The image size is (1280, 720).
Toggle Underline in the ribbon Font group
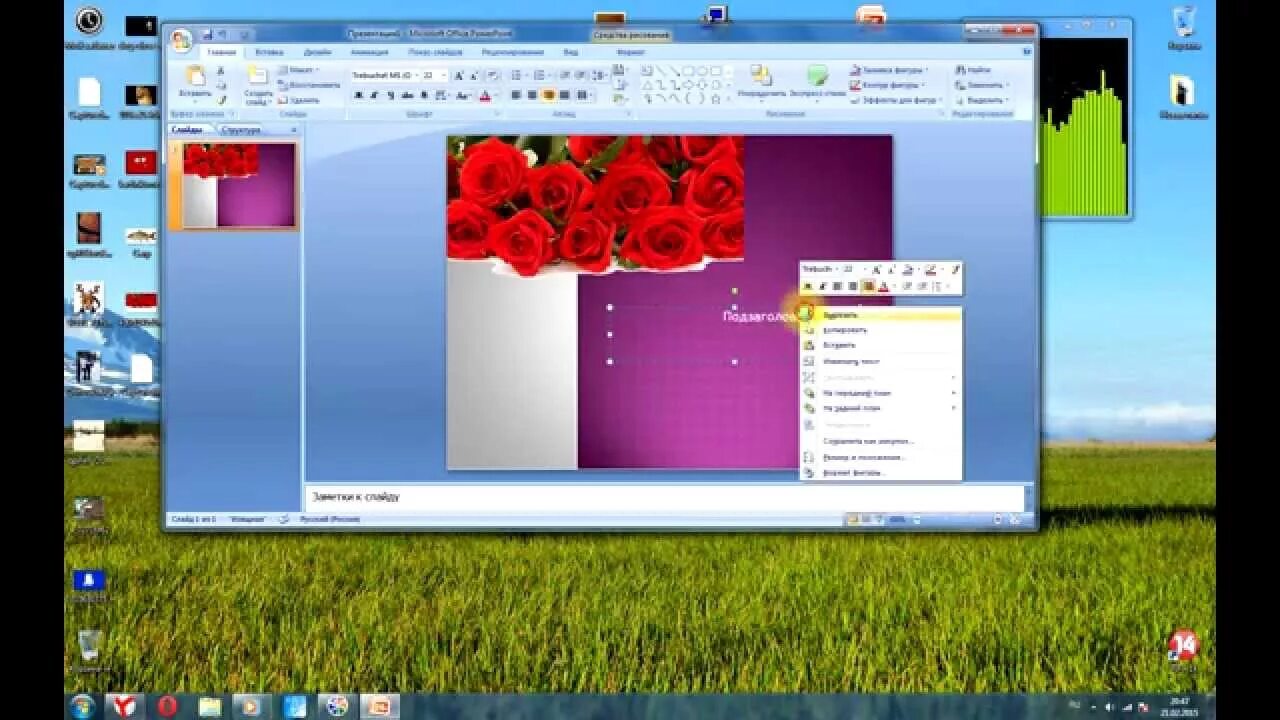tap(391, 95)
